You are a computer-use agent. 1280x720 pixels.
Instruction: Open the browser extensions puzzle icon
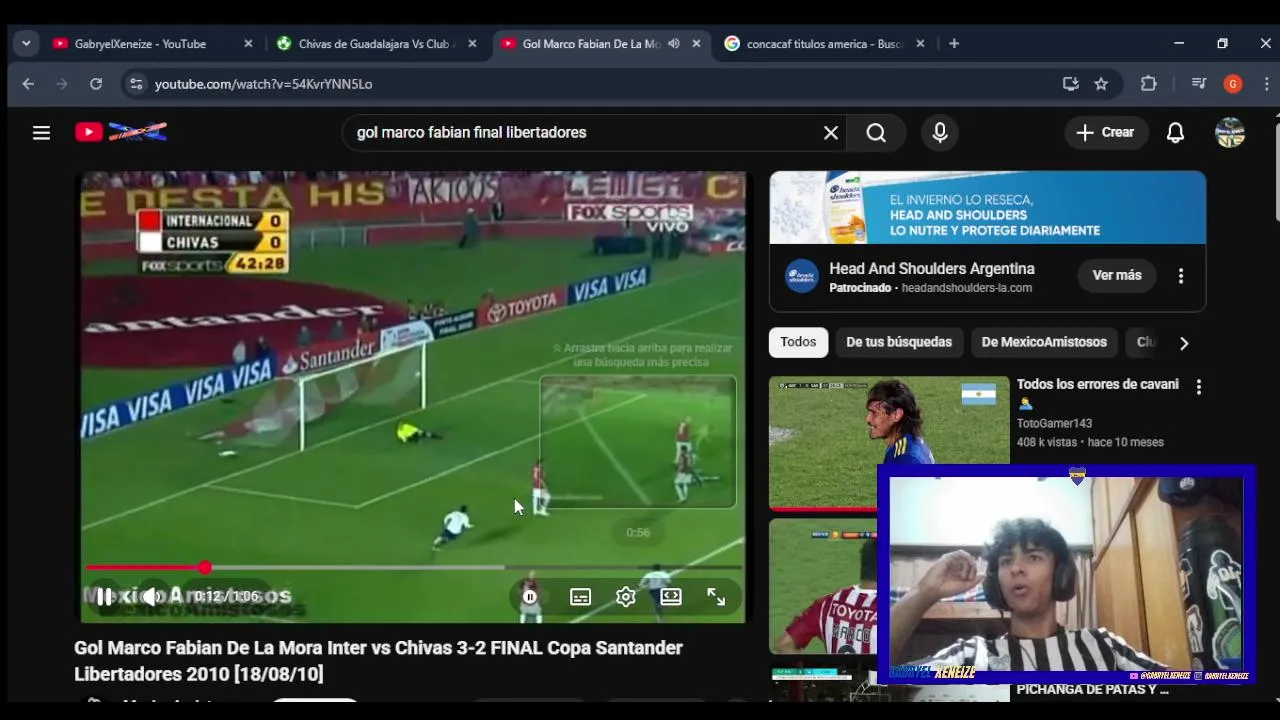pos(1149,84)
